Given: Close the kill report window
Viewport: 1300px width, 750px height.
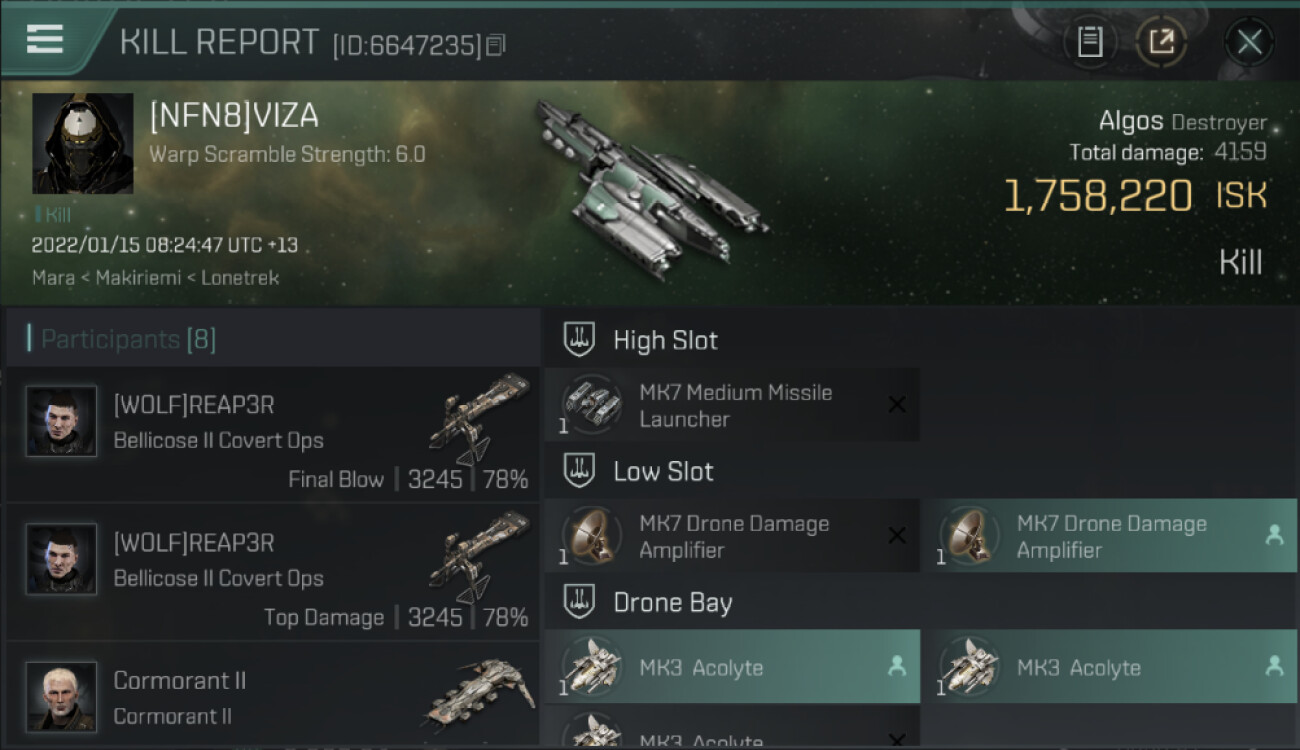Looking at the screenshot, I should (1249, 42).
